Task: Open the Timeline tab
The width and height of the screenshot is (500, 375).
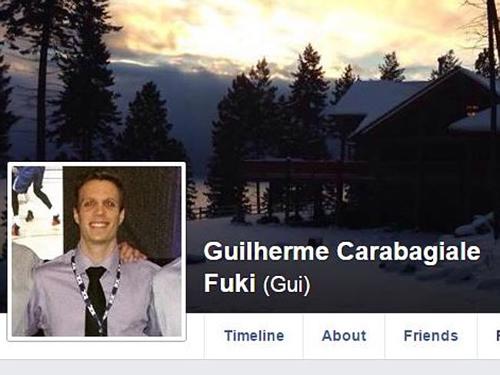Action: pyautogui.click(x=254, y=336)
